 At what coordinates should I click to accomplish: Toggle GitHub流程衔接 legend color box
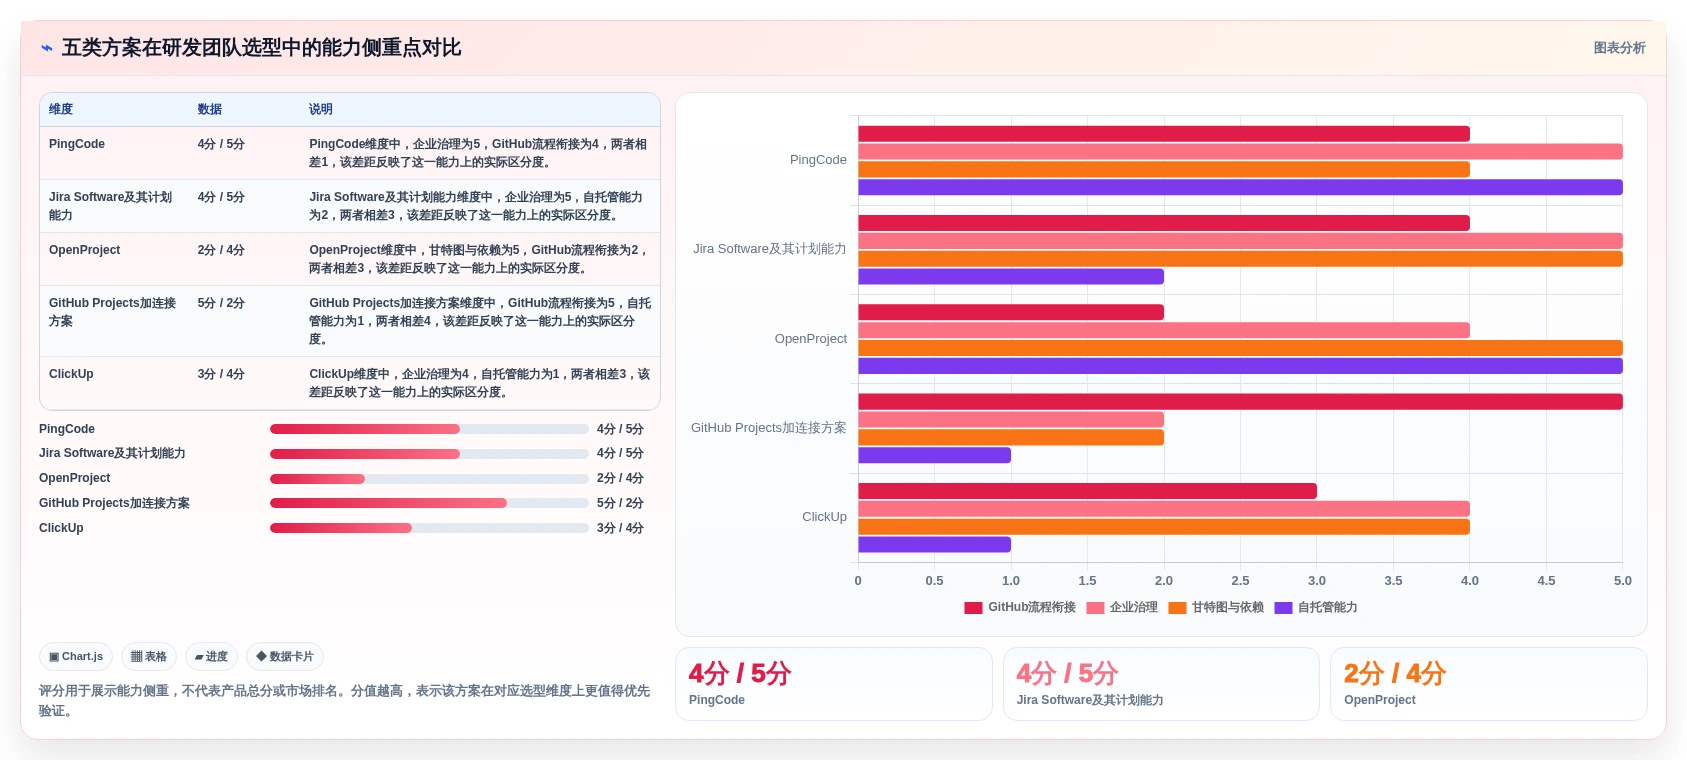pos(973,608)
